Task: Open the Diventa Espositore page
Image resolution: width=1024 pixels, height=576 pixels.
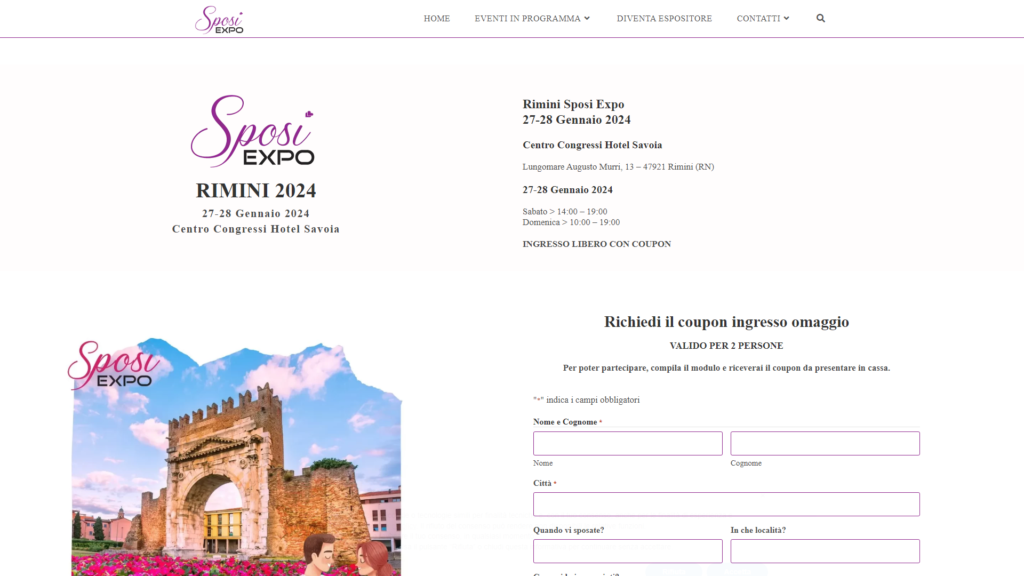Action: (664, 18)
